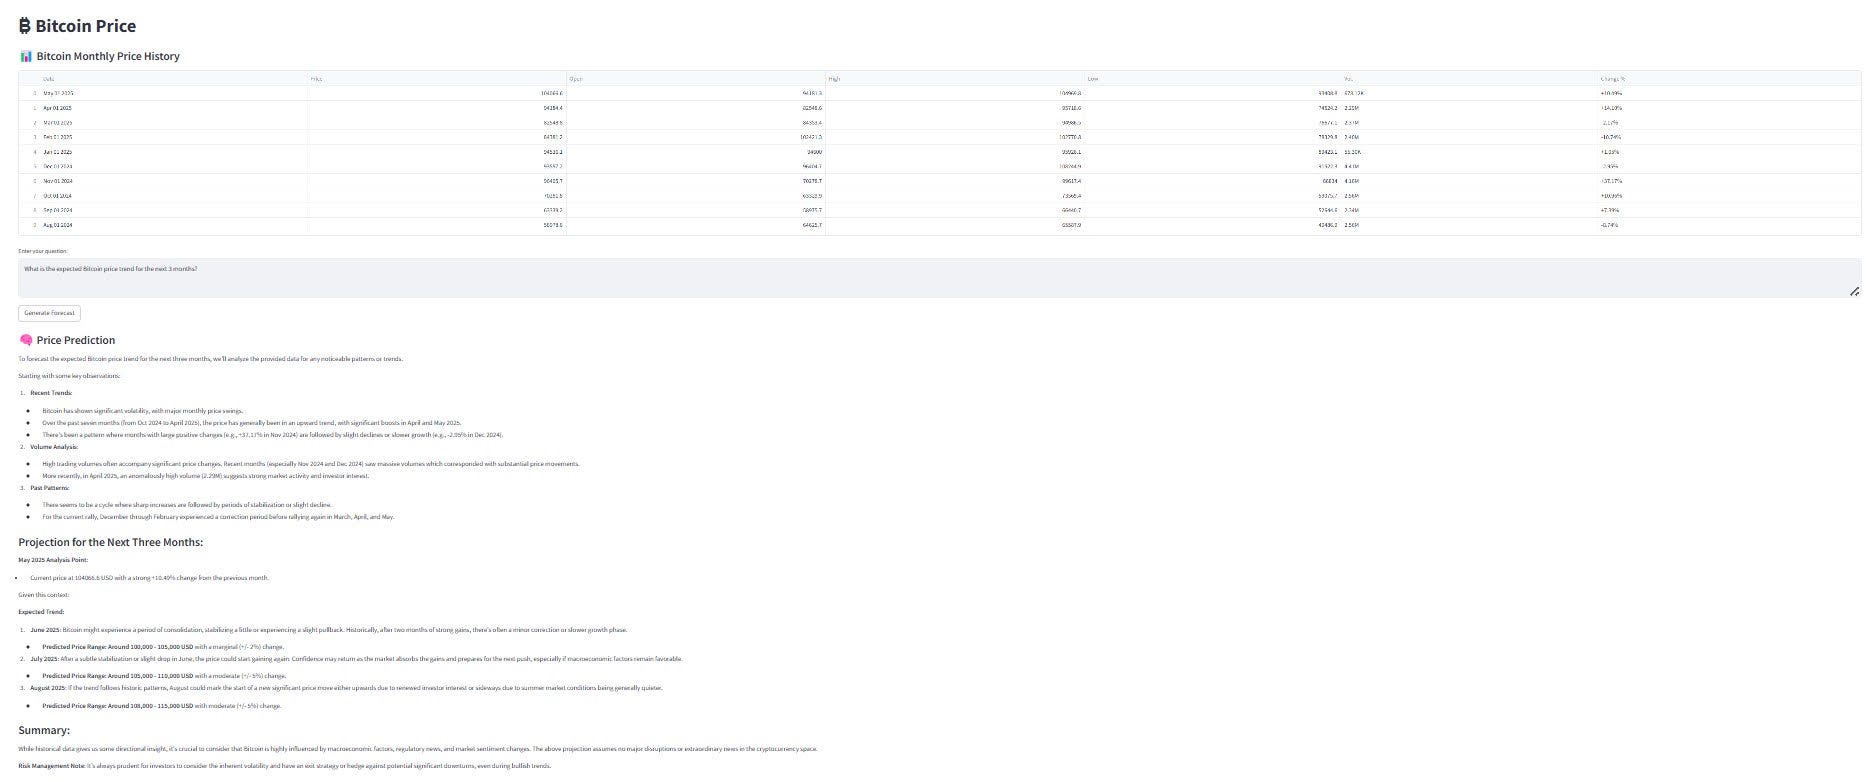1866x782 pixels.
Task: Click the June 2025 forecast entry
Action: pos(329,630)
